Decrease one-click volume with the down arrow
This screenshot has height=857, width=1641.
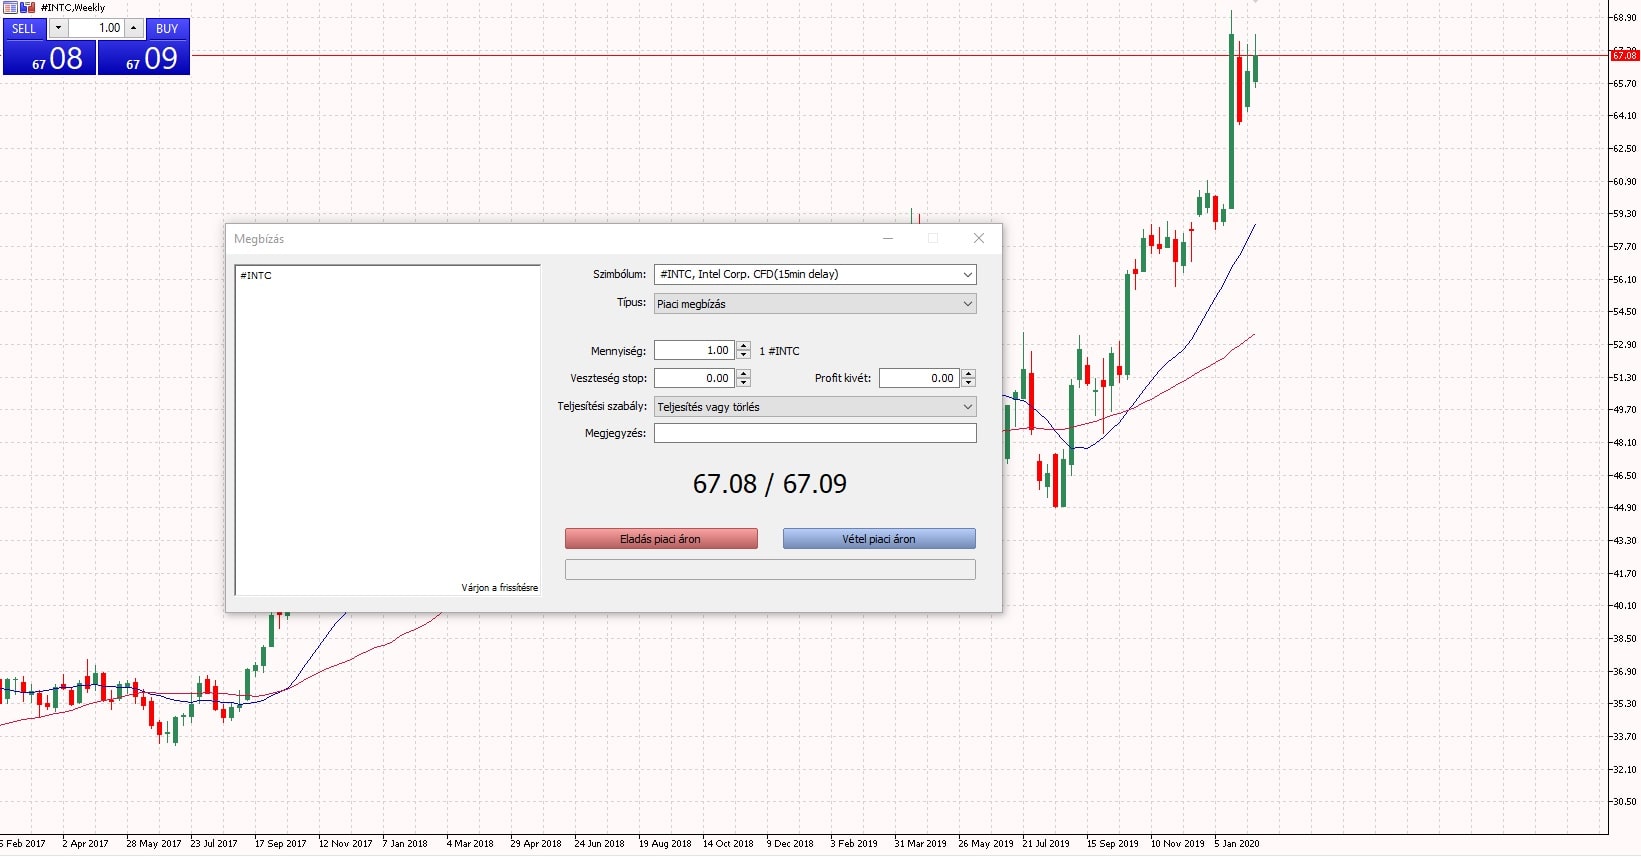coord(58,29)
